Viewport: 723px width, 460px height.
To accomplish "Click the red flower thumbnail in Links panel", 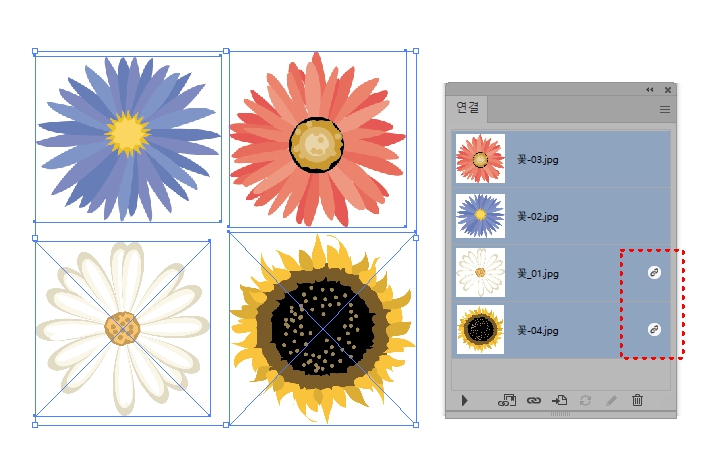I will 480,159.
